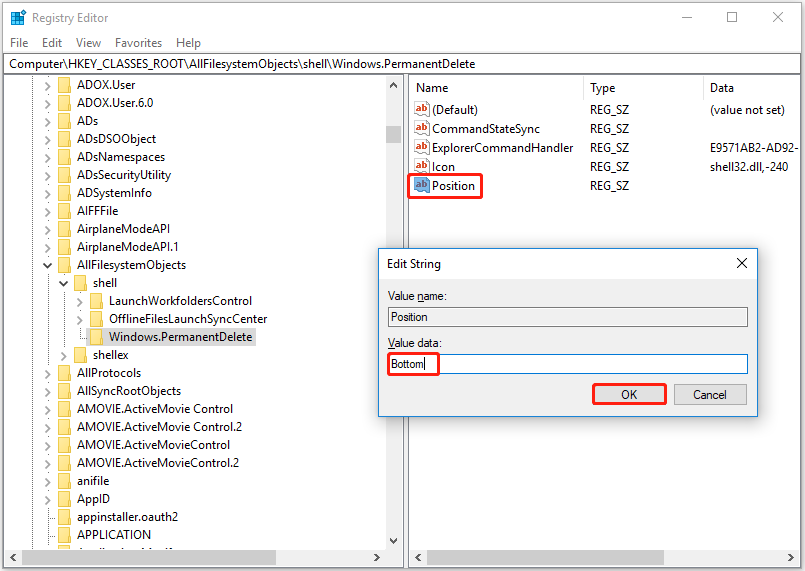Viewport: 805px width, 571px height.
Task: Click the Value data input field
Action: [x=568, y=364]
